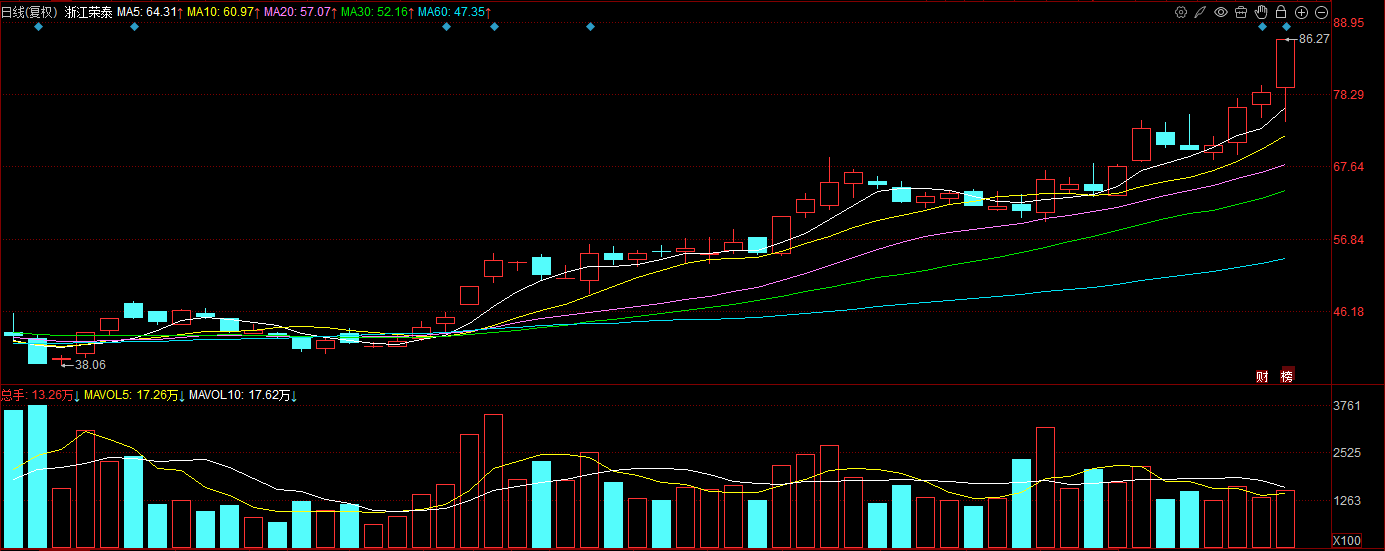The image size is (1385, 551).
Task: Click the 38.06 low price annotation
Action: (90, 365)
